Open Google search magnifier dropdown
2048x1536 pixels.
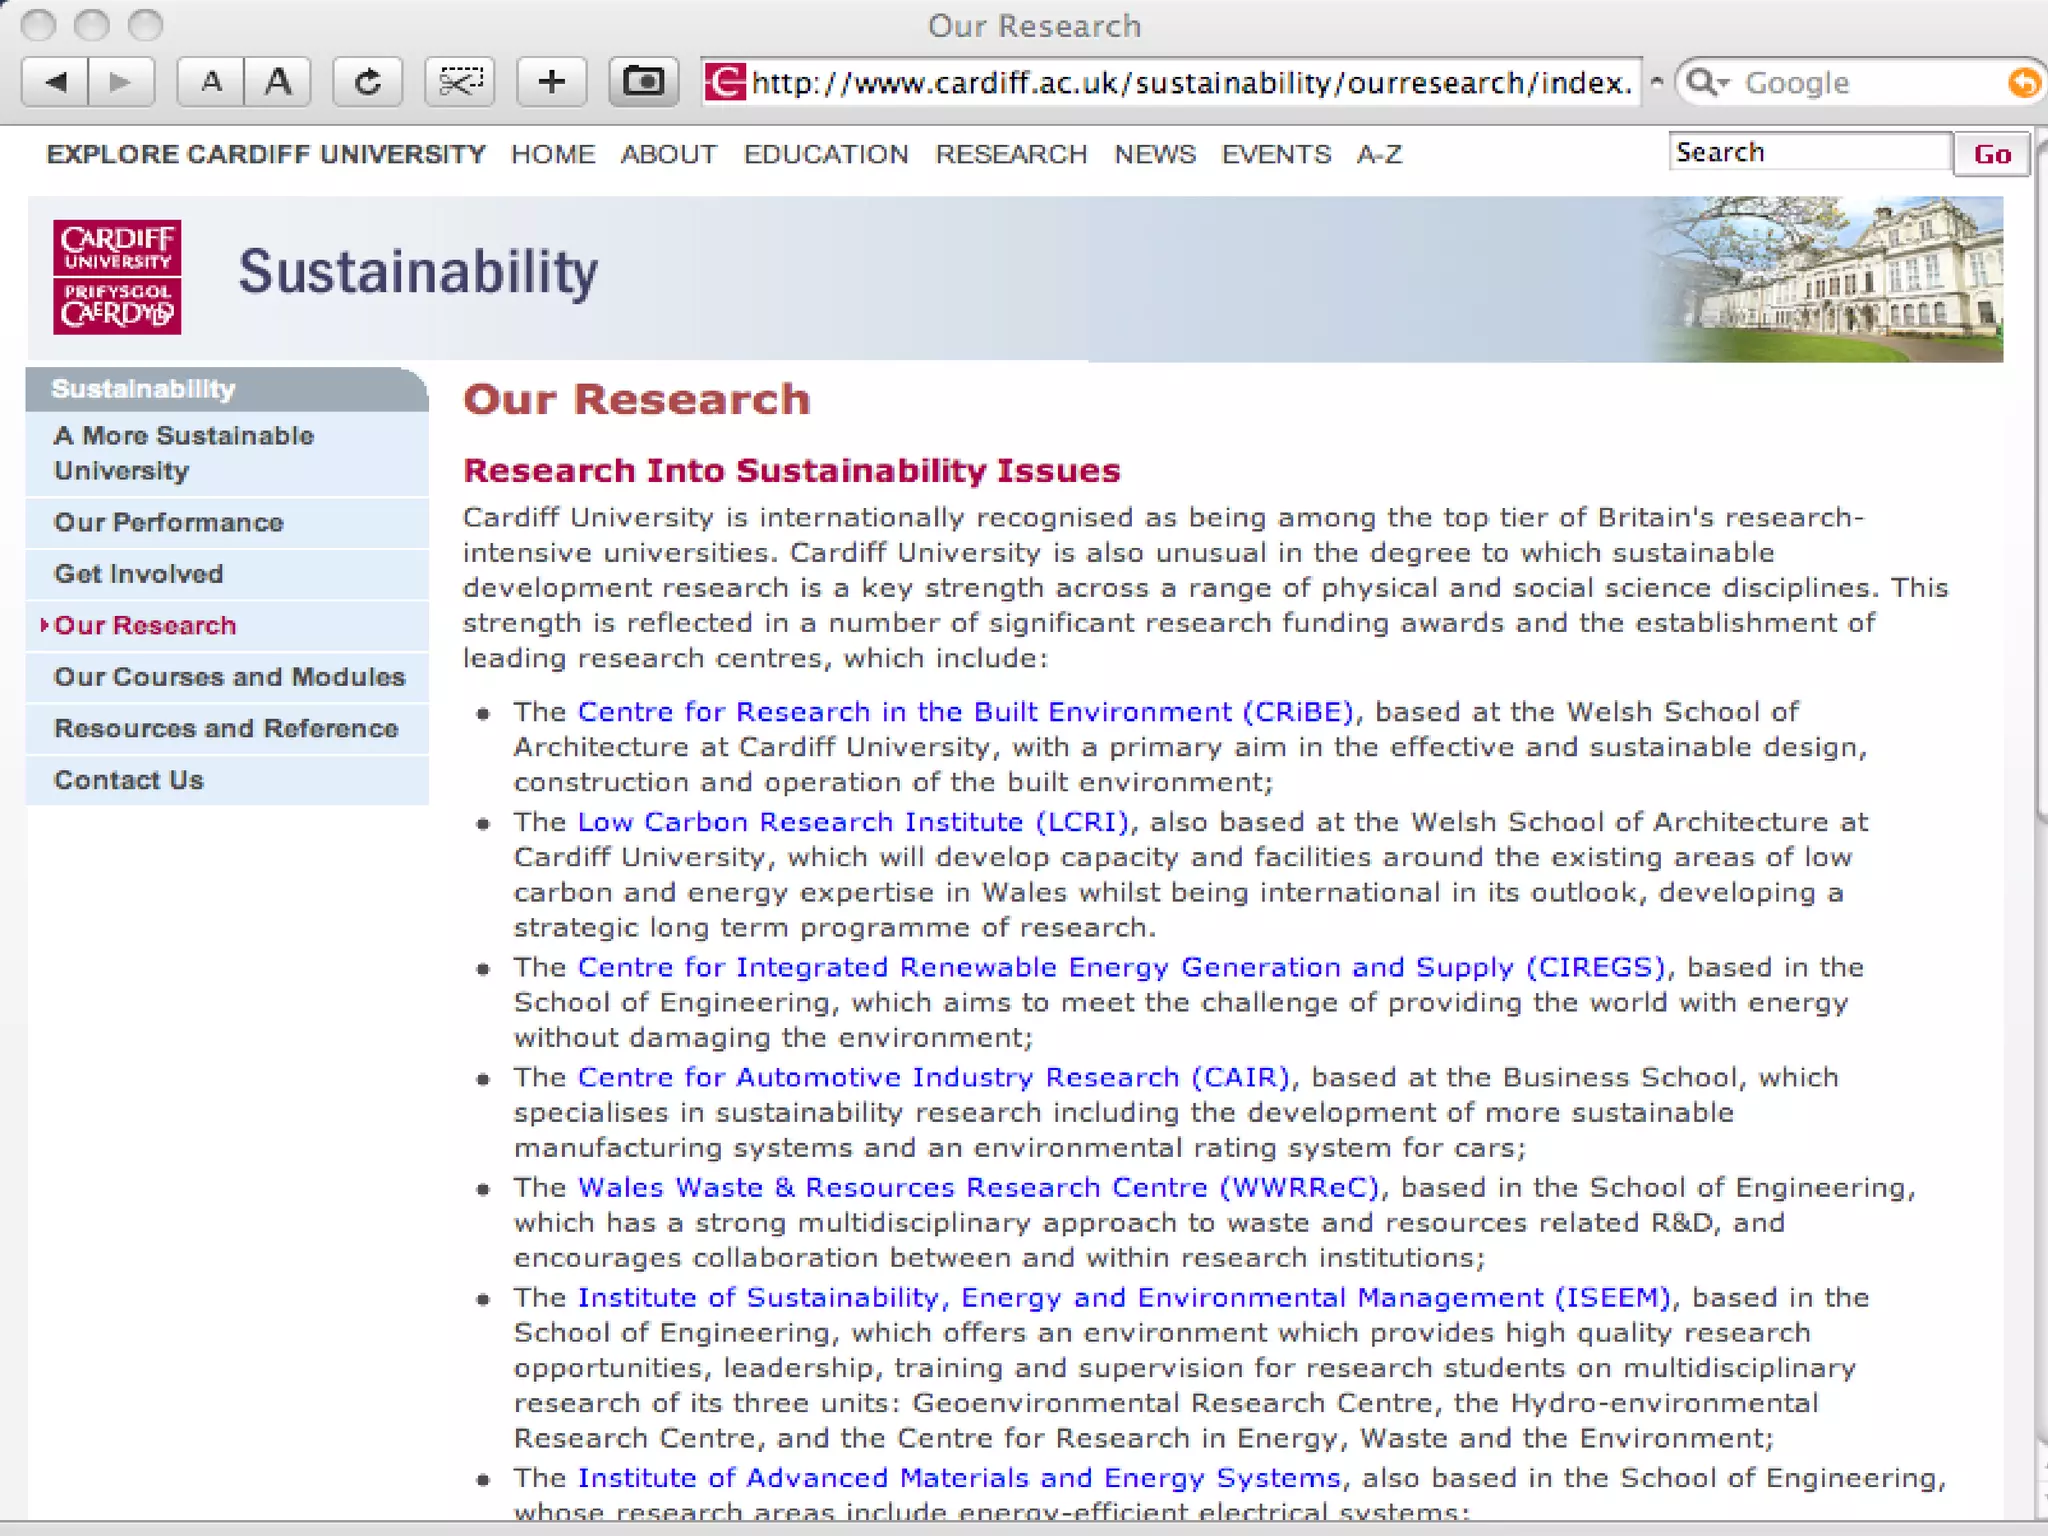1707,82
